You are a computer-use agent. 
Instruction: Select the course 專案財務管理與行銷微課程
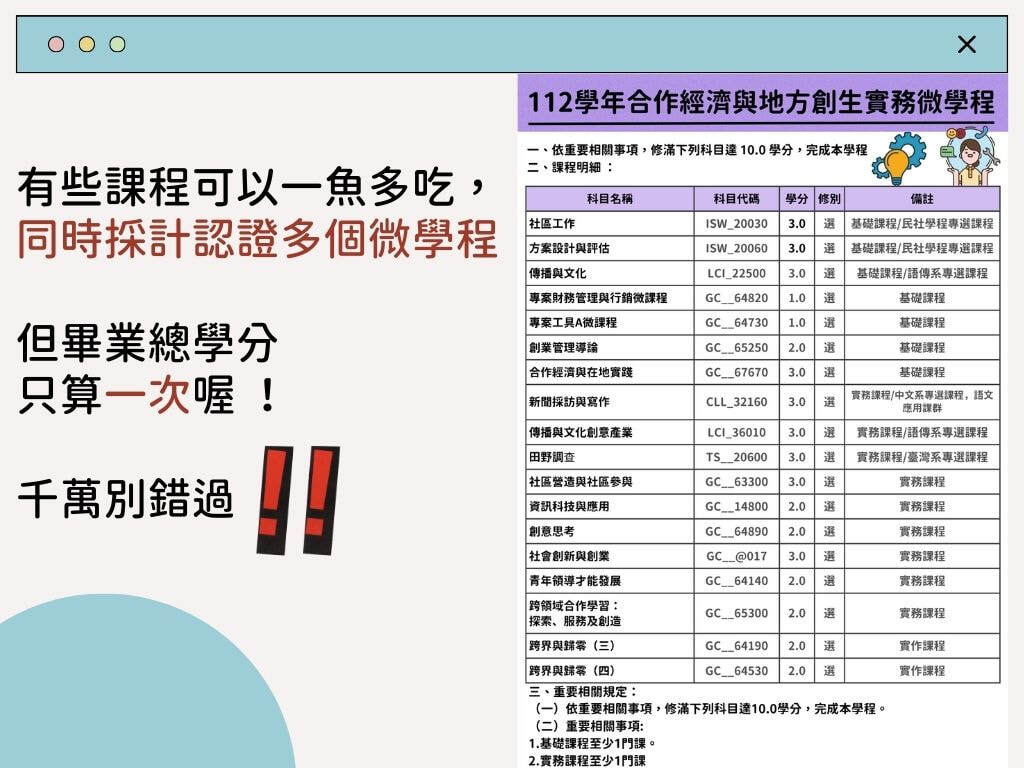click(598, 298)
